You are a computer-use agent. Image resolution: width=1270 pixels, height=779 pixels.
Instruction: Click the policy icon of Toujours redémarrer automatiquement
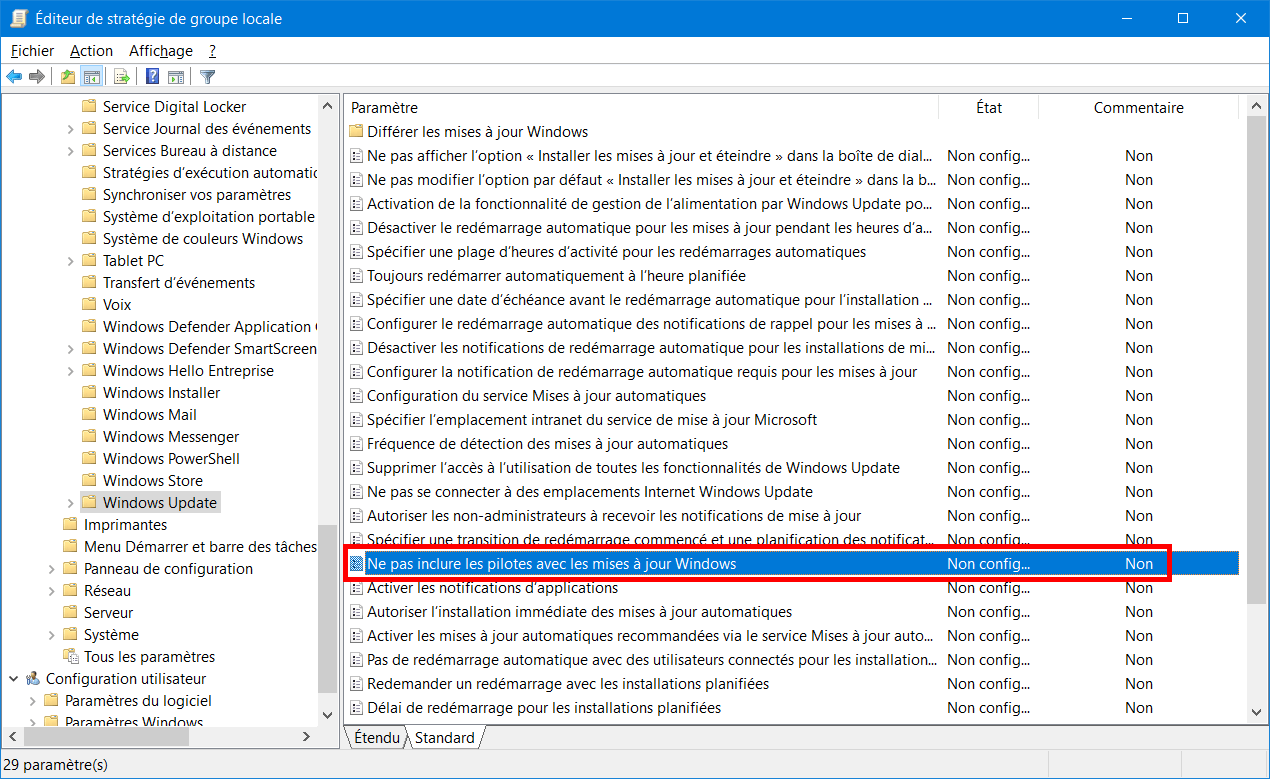click(355, 276)
